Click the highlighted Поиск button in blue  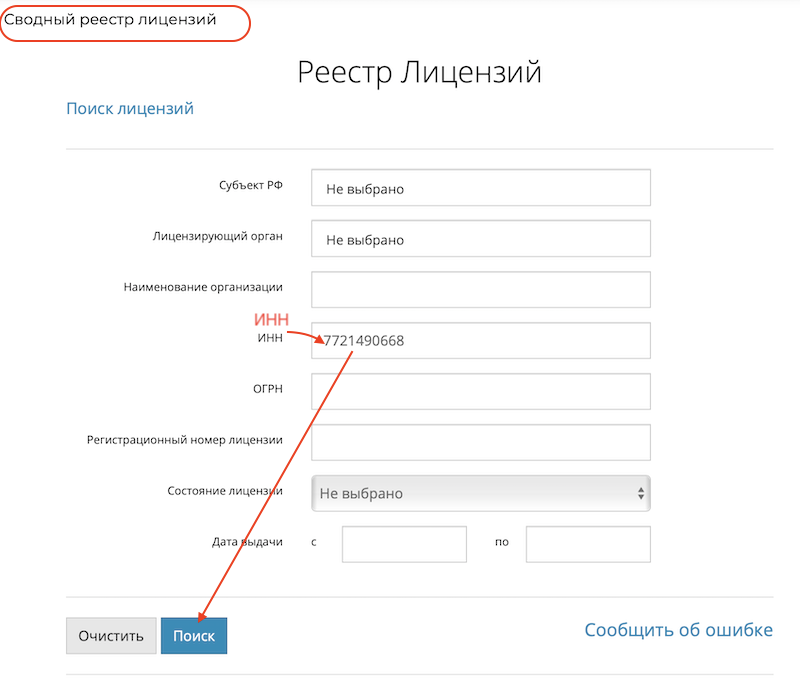click(x=193, y=635)
